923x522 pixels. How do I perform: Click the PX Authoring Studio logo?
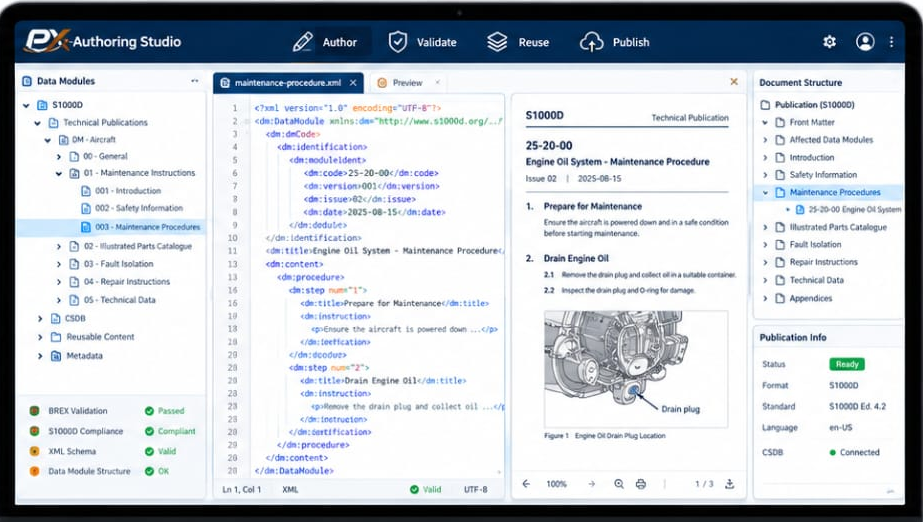pyautogui.click(x=103, y=41)
